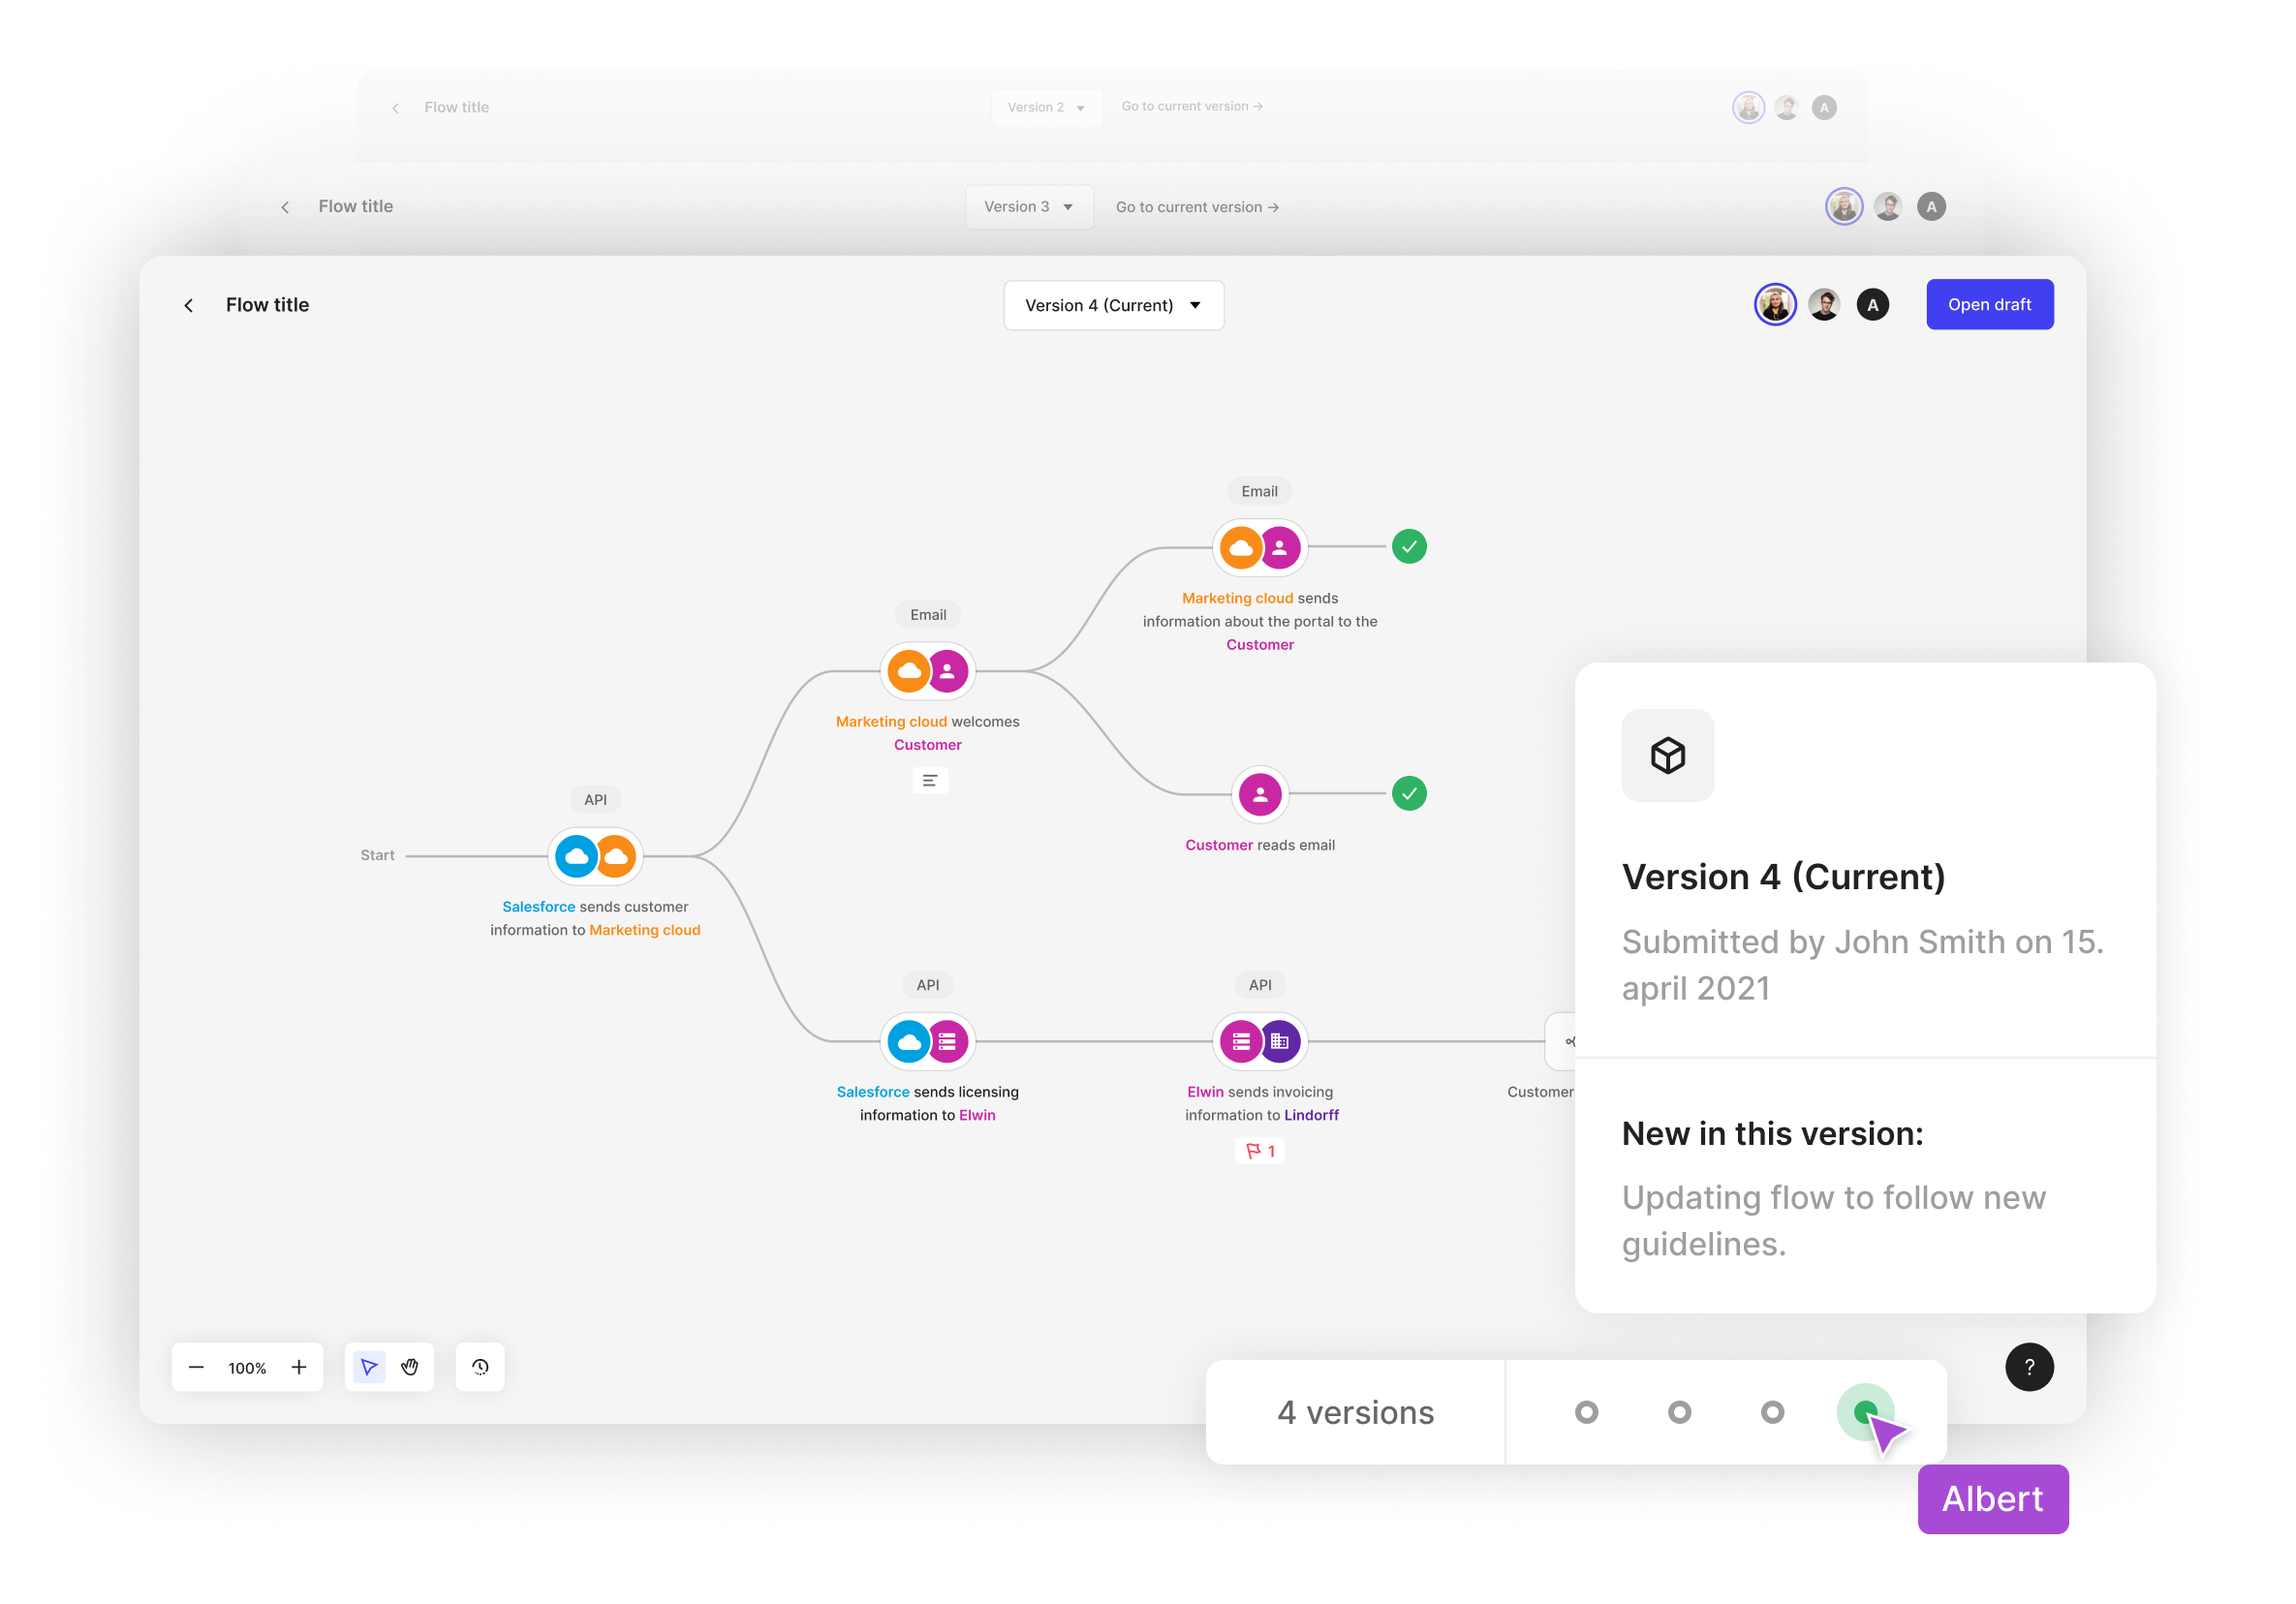The height and width of the screenshot is (1604, 2296).
Task: Click the Email tag above portal information node
Action: (1259, 491)
